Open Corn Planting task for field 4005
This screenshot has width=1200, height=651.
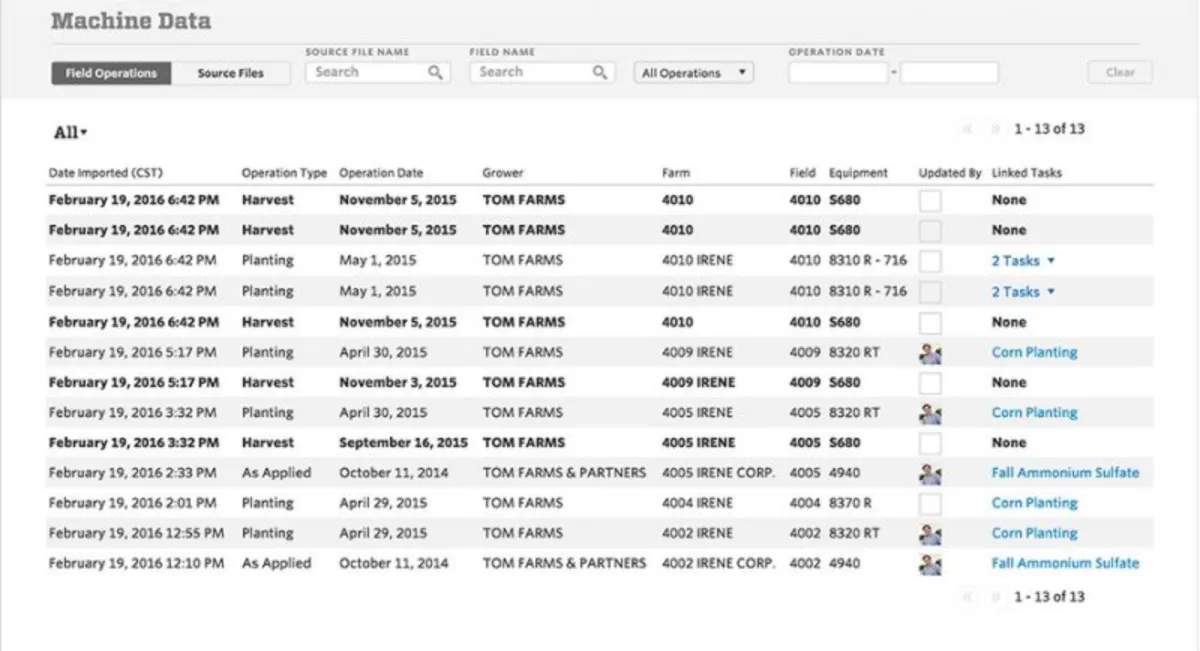click(x=1034, y=412)
